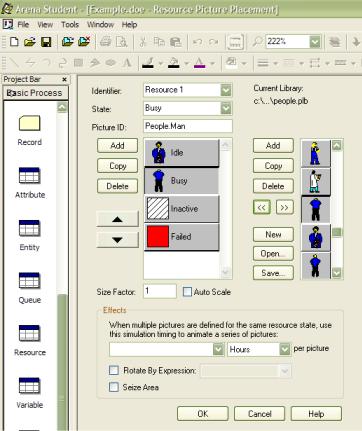Open the Record module icon
The height and width of the screenshot is (431, 362).
pos(30,123)
